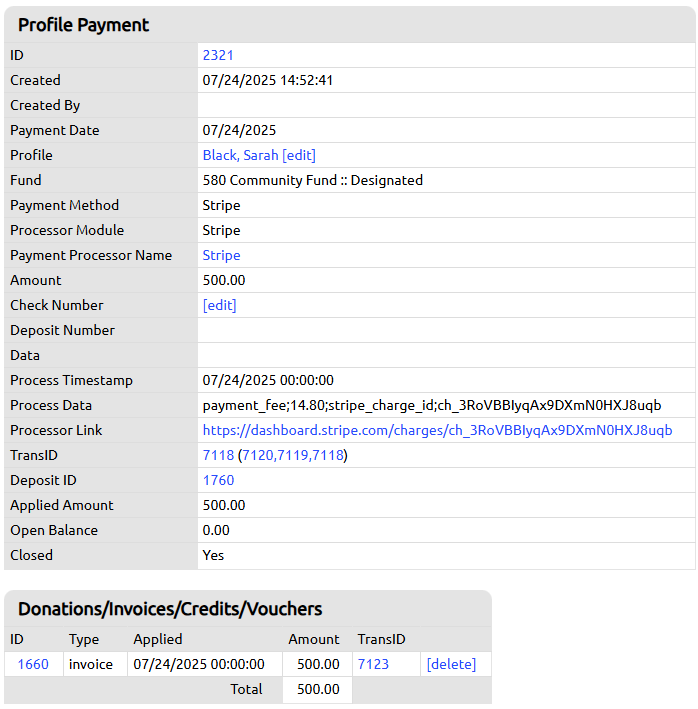Select the Process Data payment_fee text
This screenshot has width=698, height=709.
coord(432,405)
